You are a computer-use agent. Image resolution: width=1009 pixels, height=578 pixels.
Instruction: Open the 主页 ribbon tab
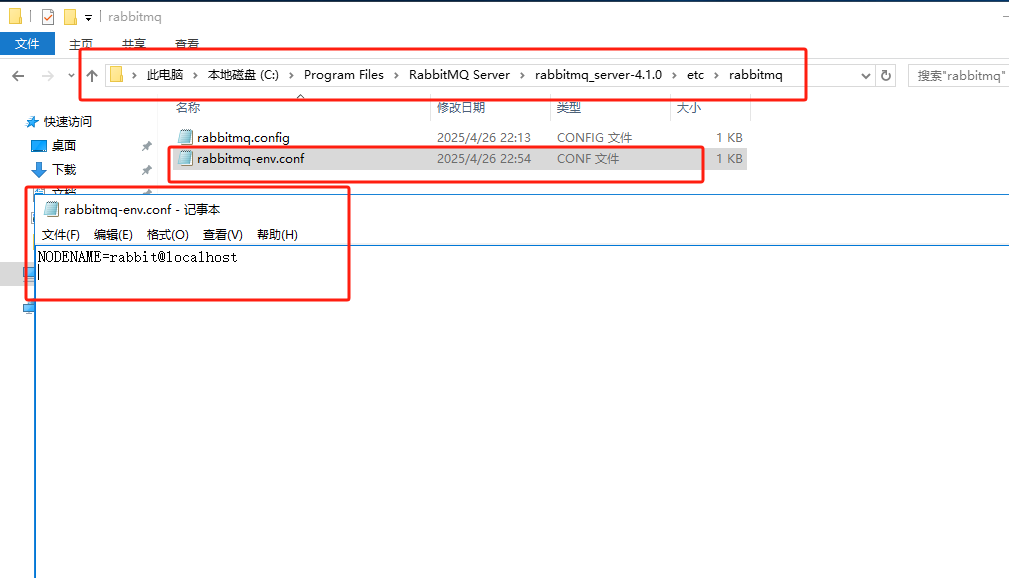pyautogui.click(x=81, y=44)
